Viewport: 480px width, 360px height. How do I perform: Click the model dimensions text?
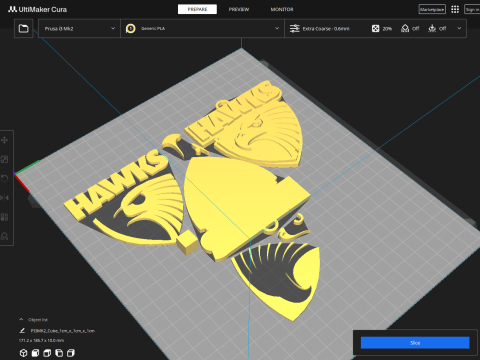pyautogui.click(x=42, y=340)
